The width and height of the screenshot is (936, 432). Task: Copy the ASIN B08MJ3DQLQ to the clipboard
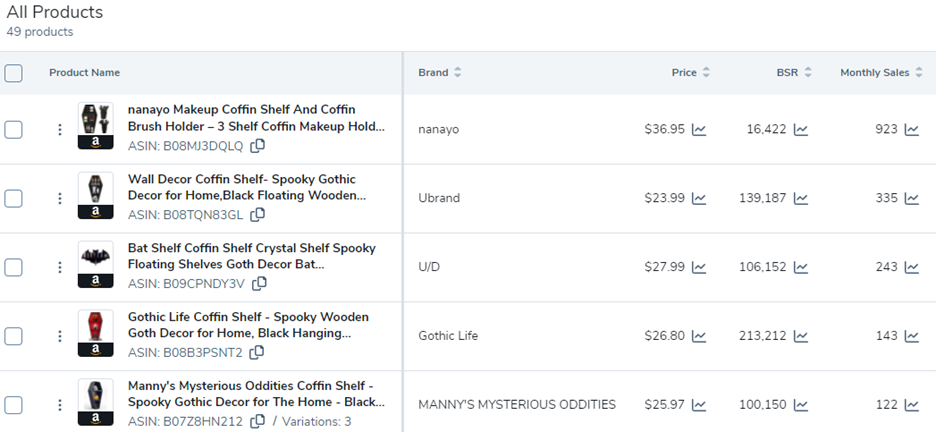(257, 146)
